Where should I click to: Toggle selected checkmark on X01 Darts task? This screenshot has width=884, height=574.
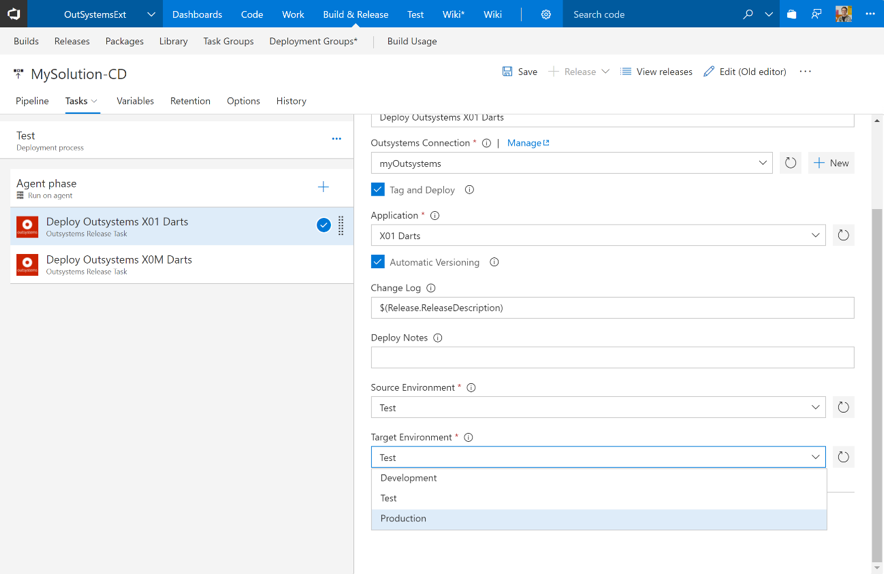[324, 225]
